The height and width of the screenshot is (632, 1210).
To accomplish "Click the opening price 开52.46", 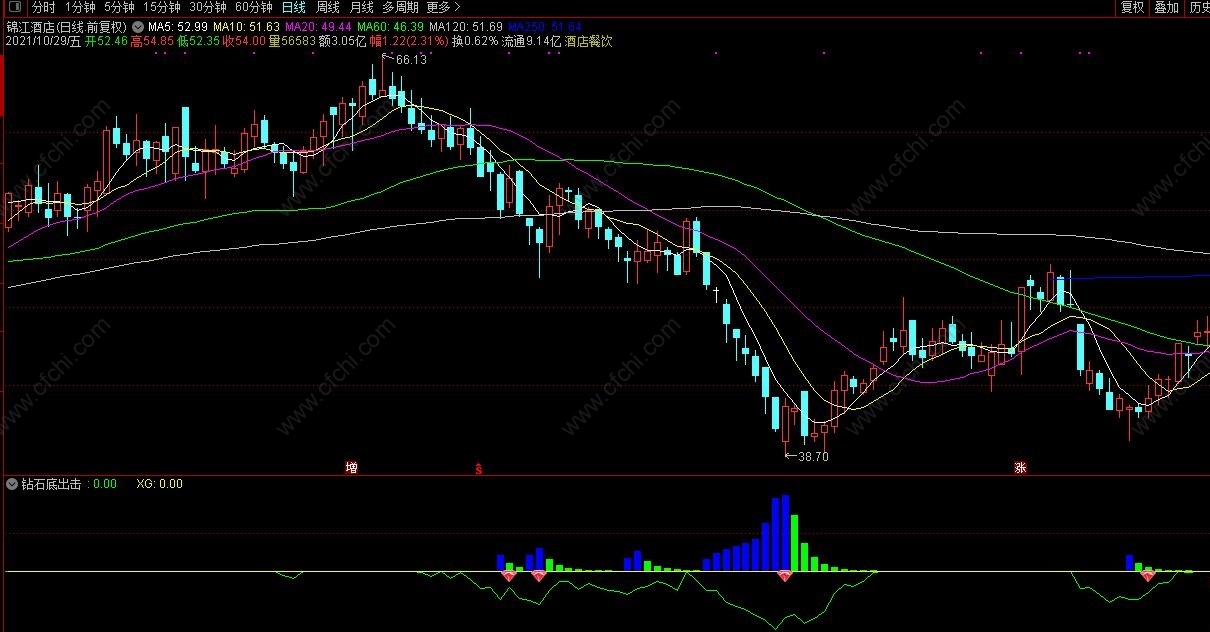I will (106, 42).
